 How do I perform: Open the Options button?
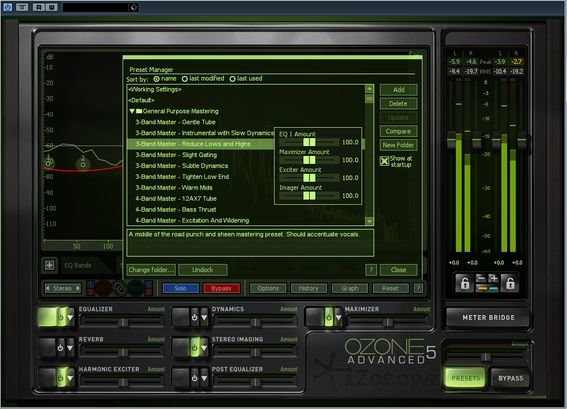click(x=268, y=288)
